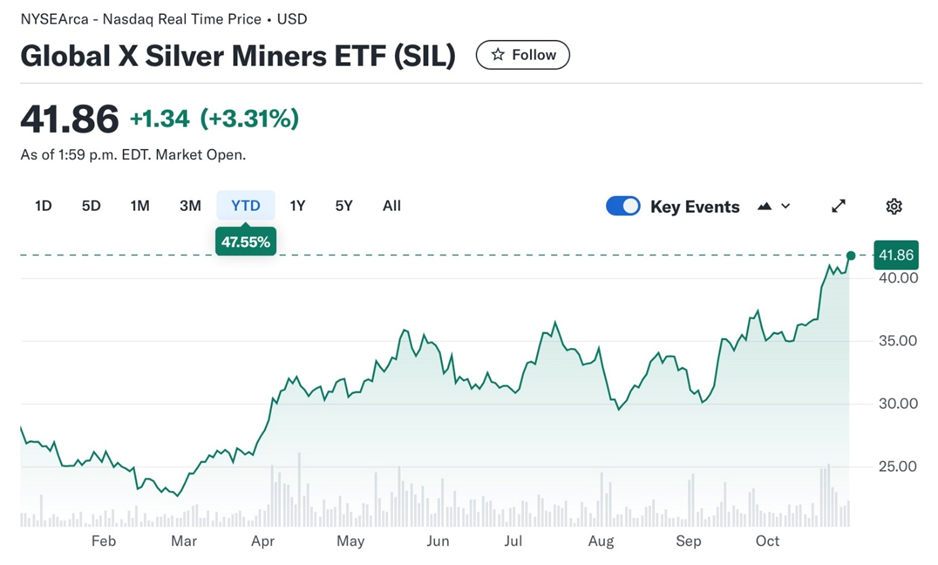Expand chart to full screen

(838, 206)
